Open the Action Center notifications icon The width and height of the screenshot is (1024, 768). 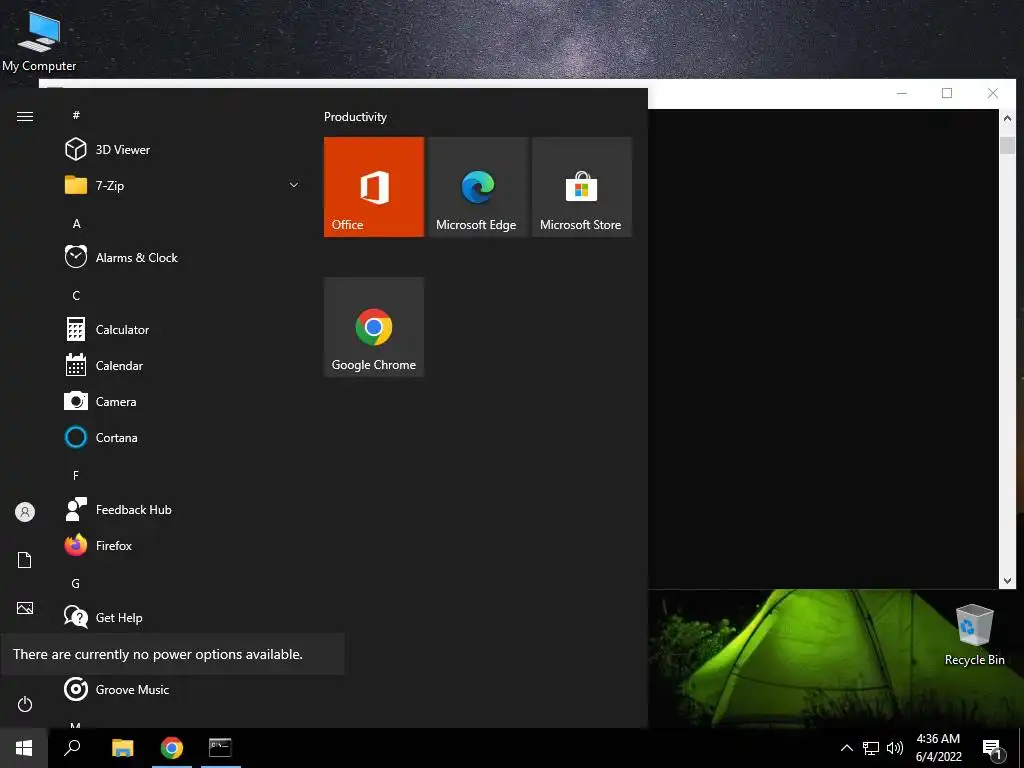click(x=993, y=748)
